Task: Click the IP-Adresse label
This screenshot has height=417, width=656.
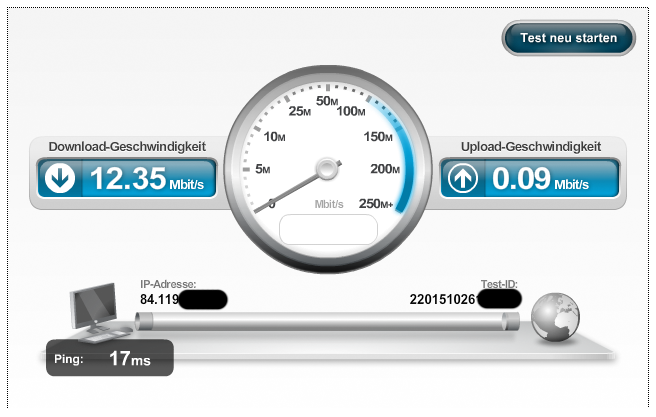Action: tap(168, 284)
